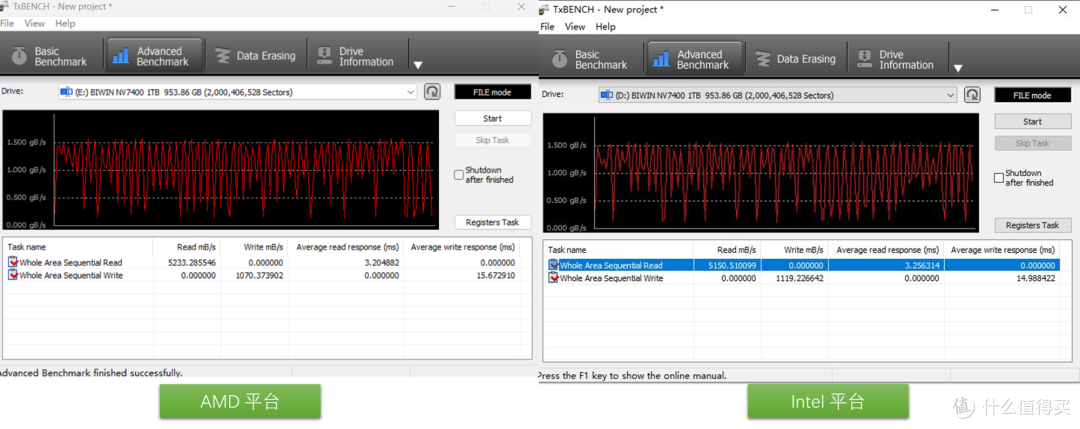Refresh drive list icon beside E: drive
Viewport: 1080px width, 429px height.
432,92
